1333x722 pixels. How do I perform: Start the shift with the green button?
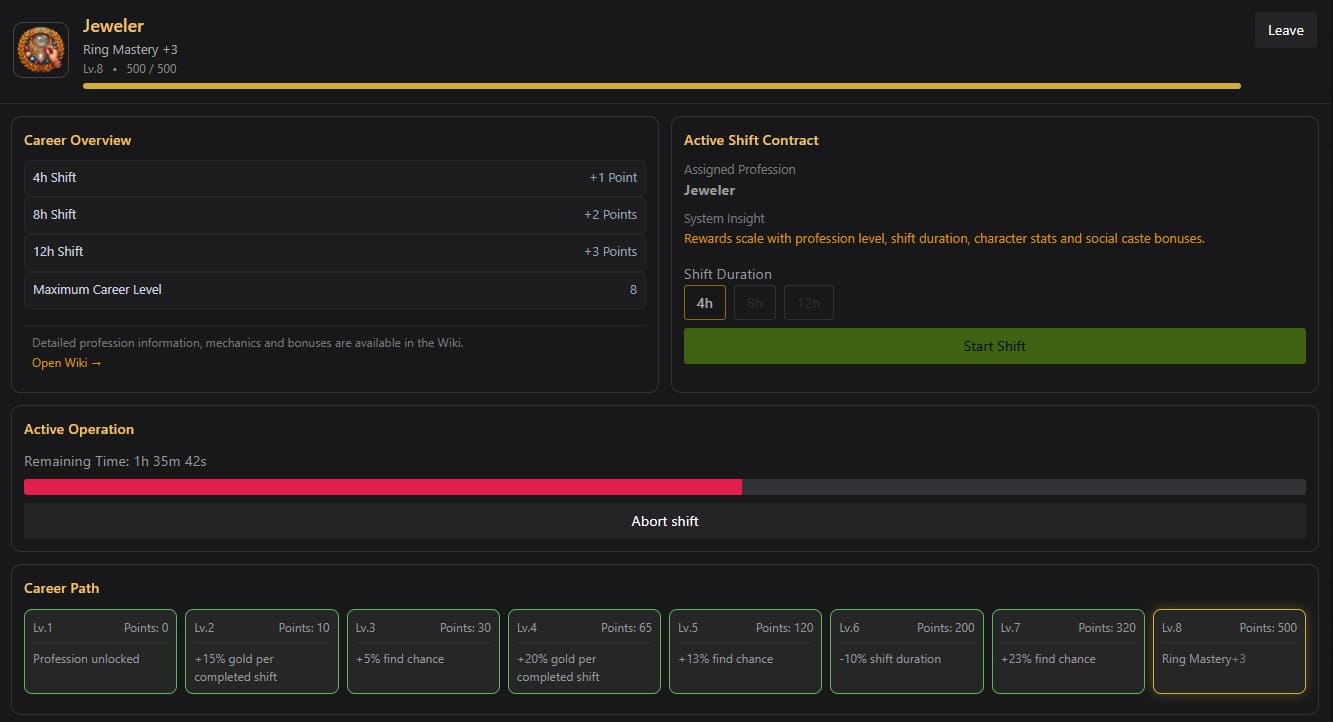pos(995,346)
